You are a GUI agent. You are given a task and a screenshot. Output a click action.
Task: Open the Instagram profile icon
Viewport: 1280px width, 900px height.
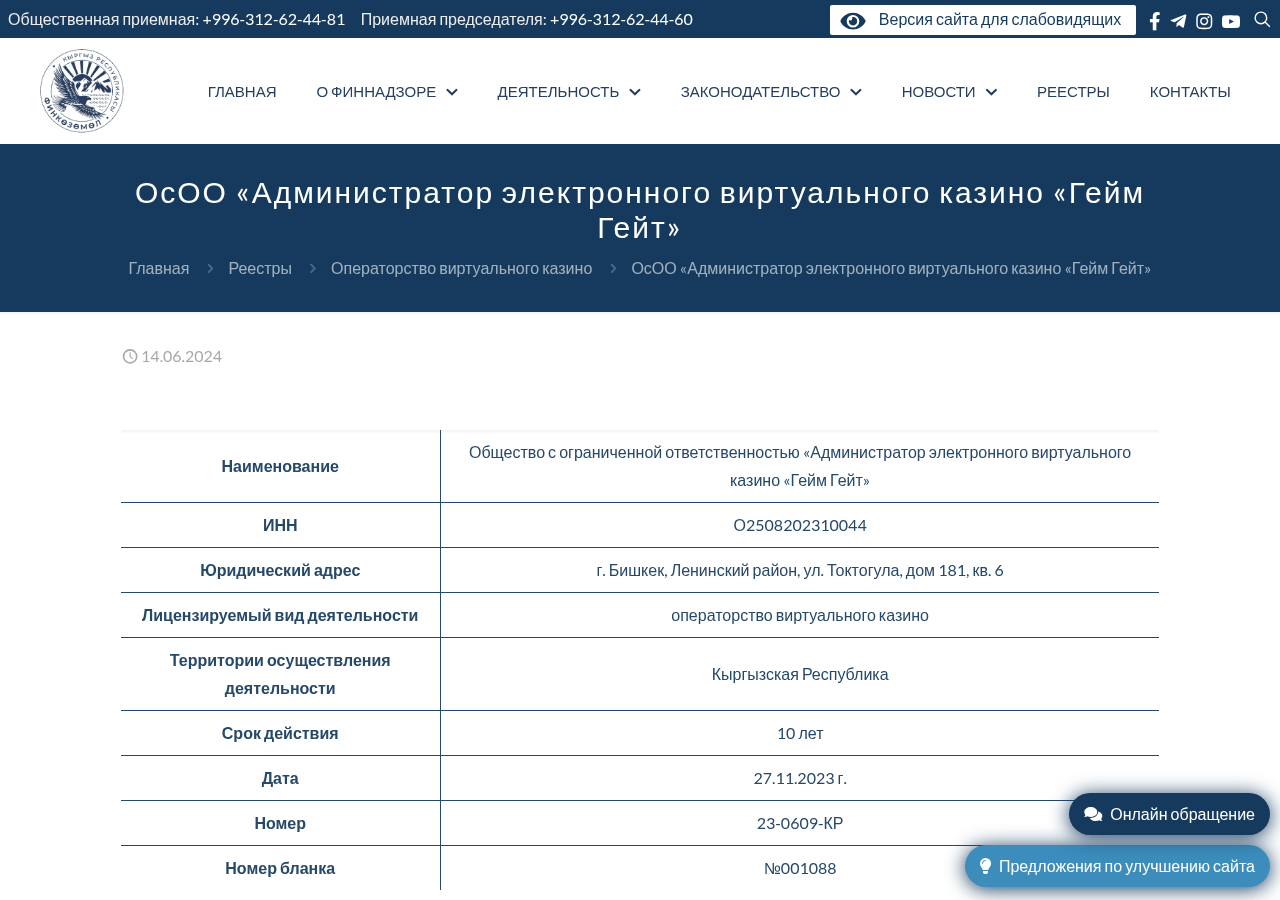(1204, 21)
